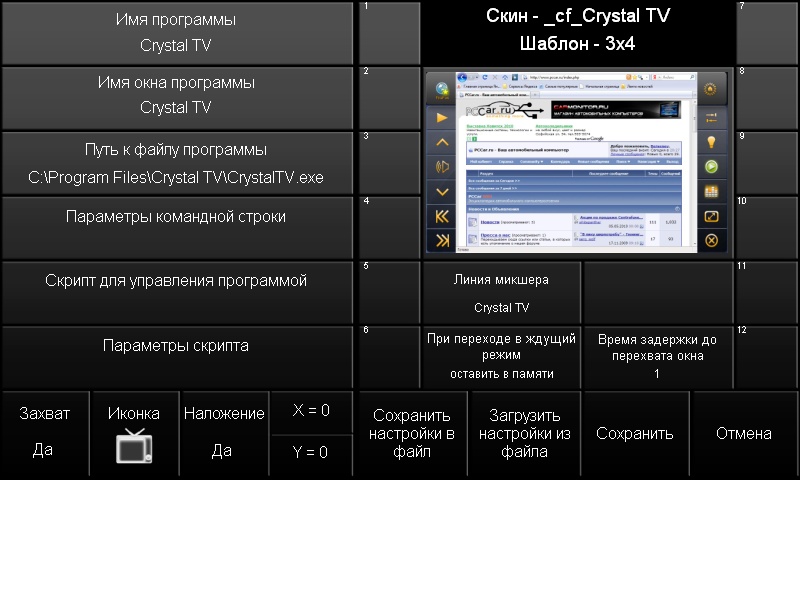Viewport: 800px width, 600px height.
Task: Select template slot number 11
Action: (x=767, y=292)
